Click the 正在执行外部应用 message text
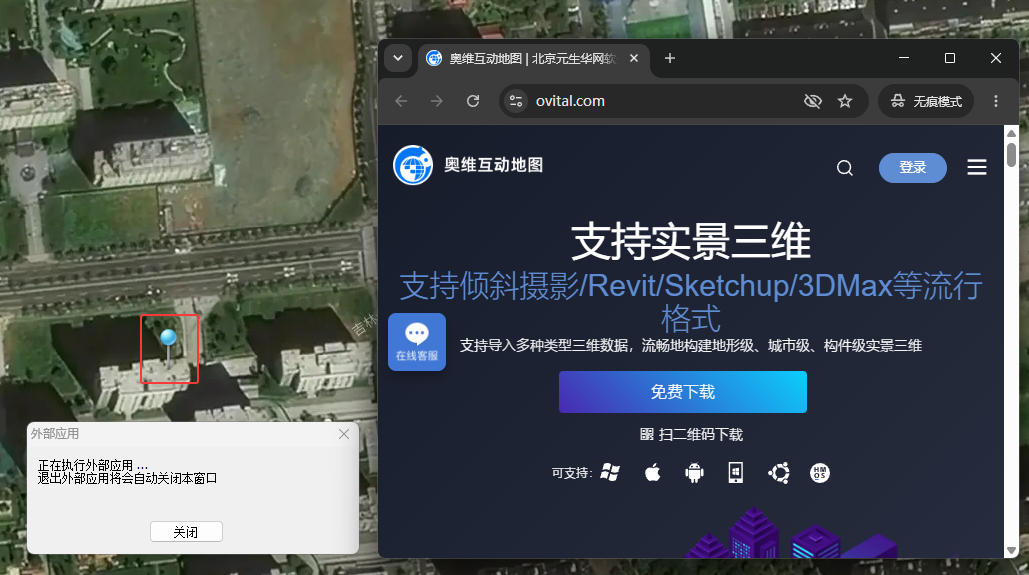Screen dimensions: 1029x575 point(93,465)
